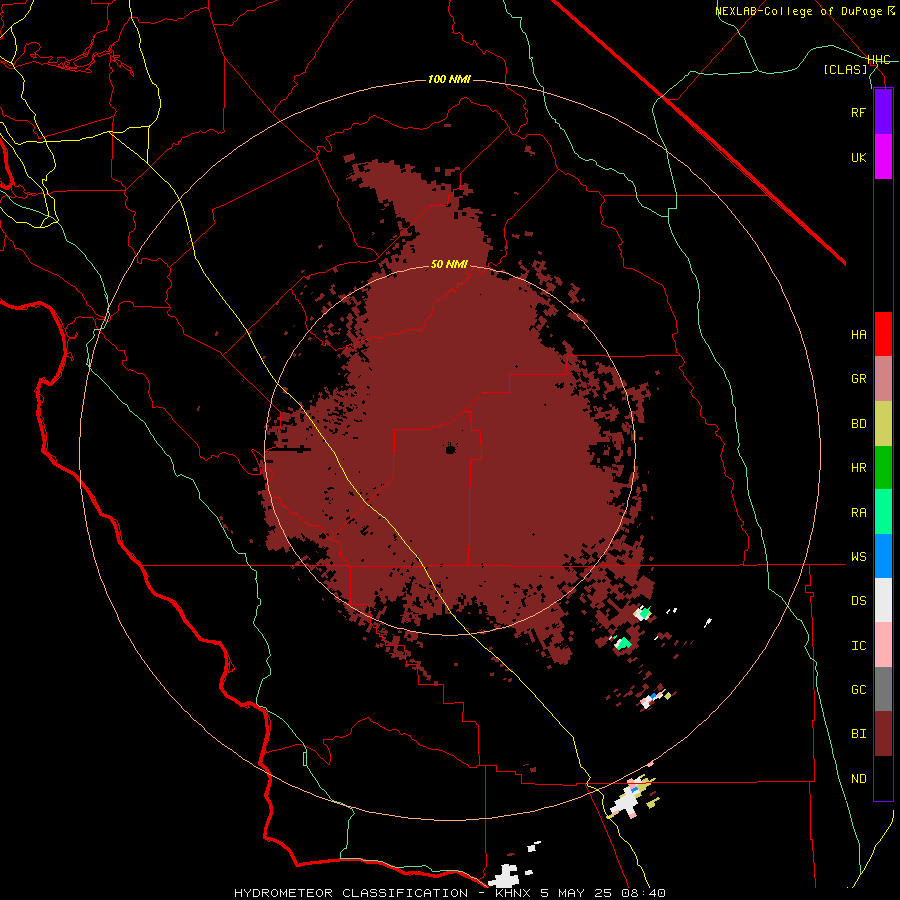
Task: Click the 50 NMI range ring label
Action: click(x=449, y=264)
